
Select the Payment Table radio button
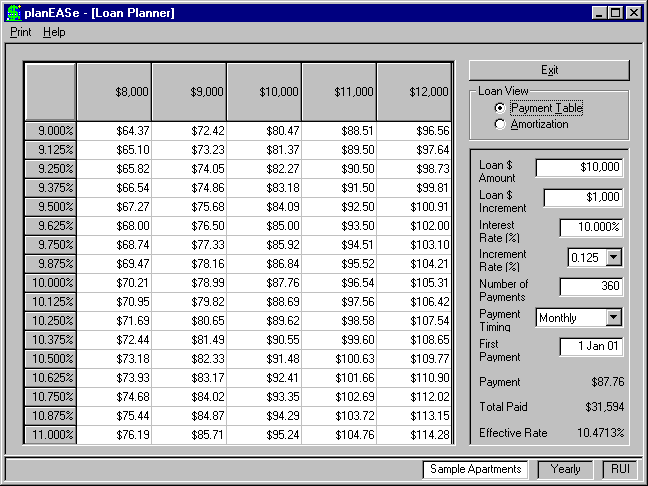(x=500, y=108)
